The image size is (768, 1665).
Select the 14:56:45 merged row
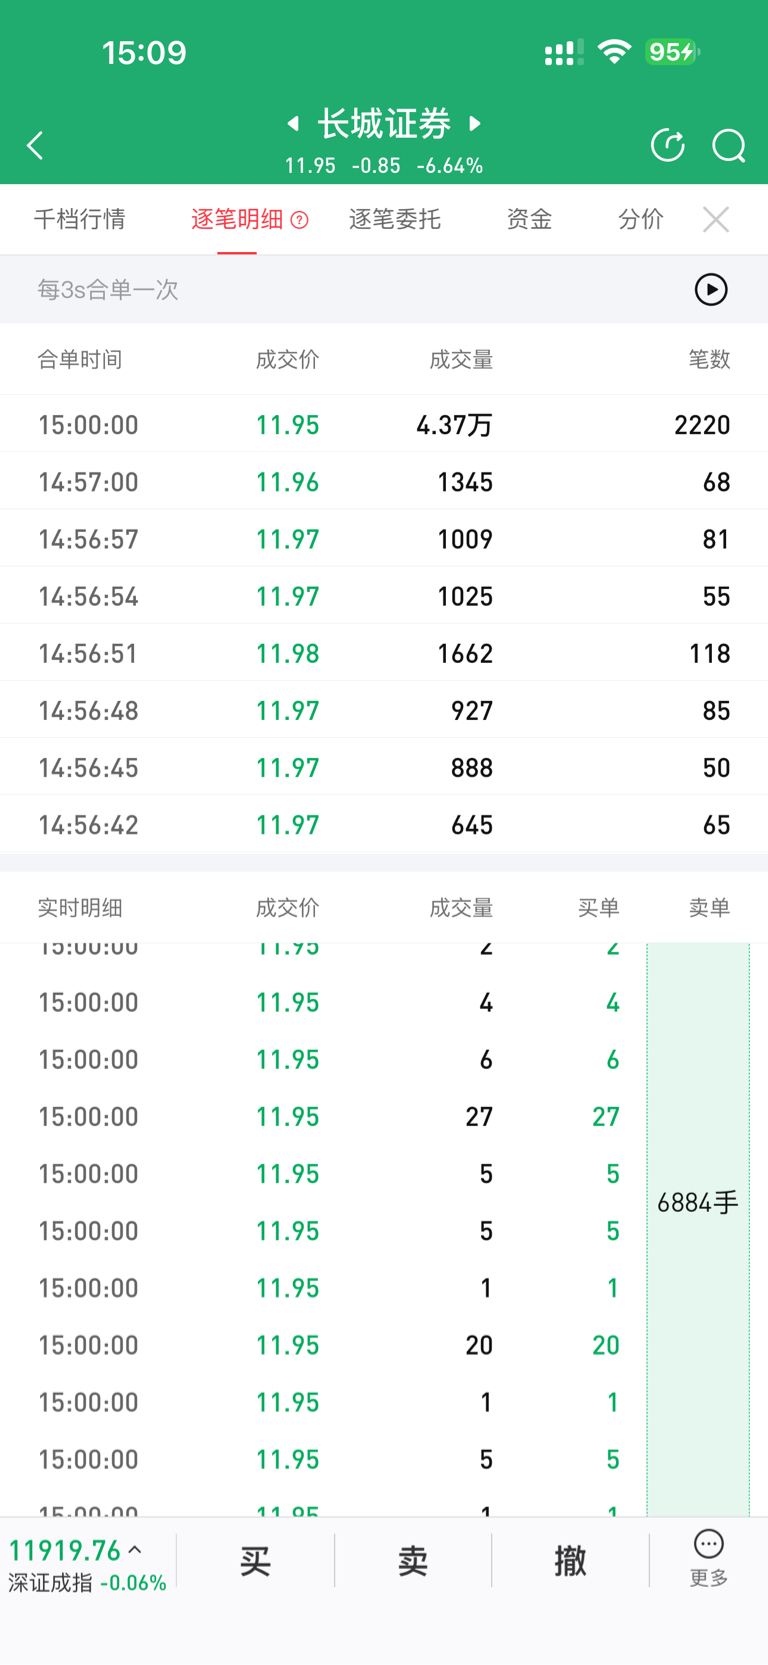[x=384, y=767]
